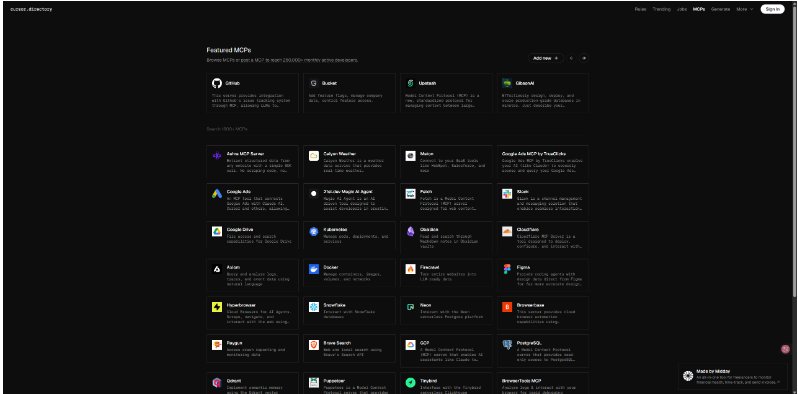Open the Slack logo icon
Screen dimensions: 798x394
507,193
